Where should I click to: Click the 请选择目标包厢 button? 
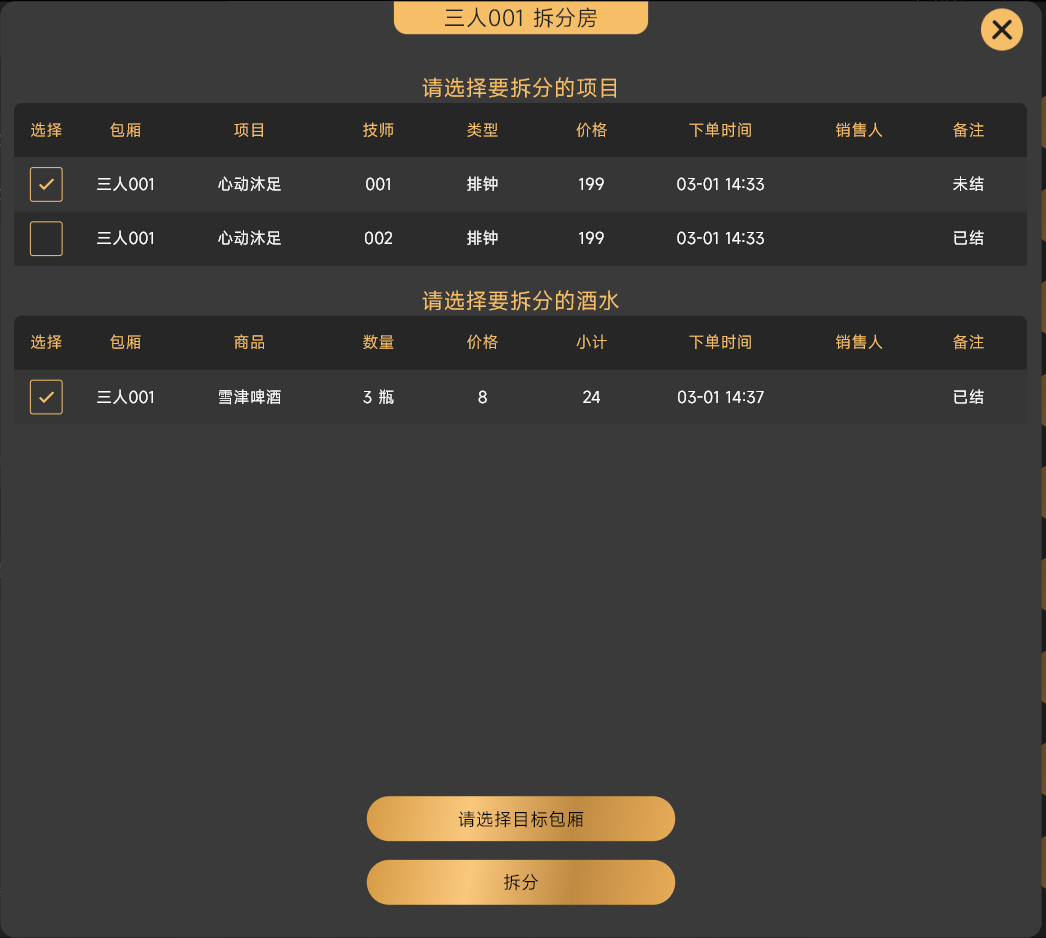pos(520,819)
